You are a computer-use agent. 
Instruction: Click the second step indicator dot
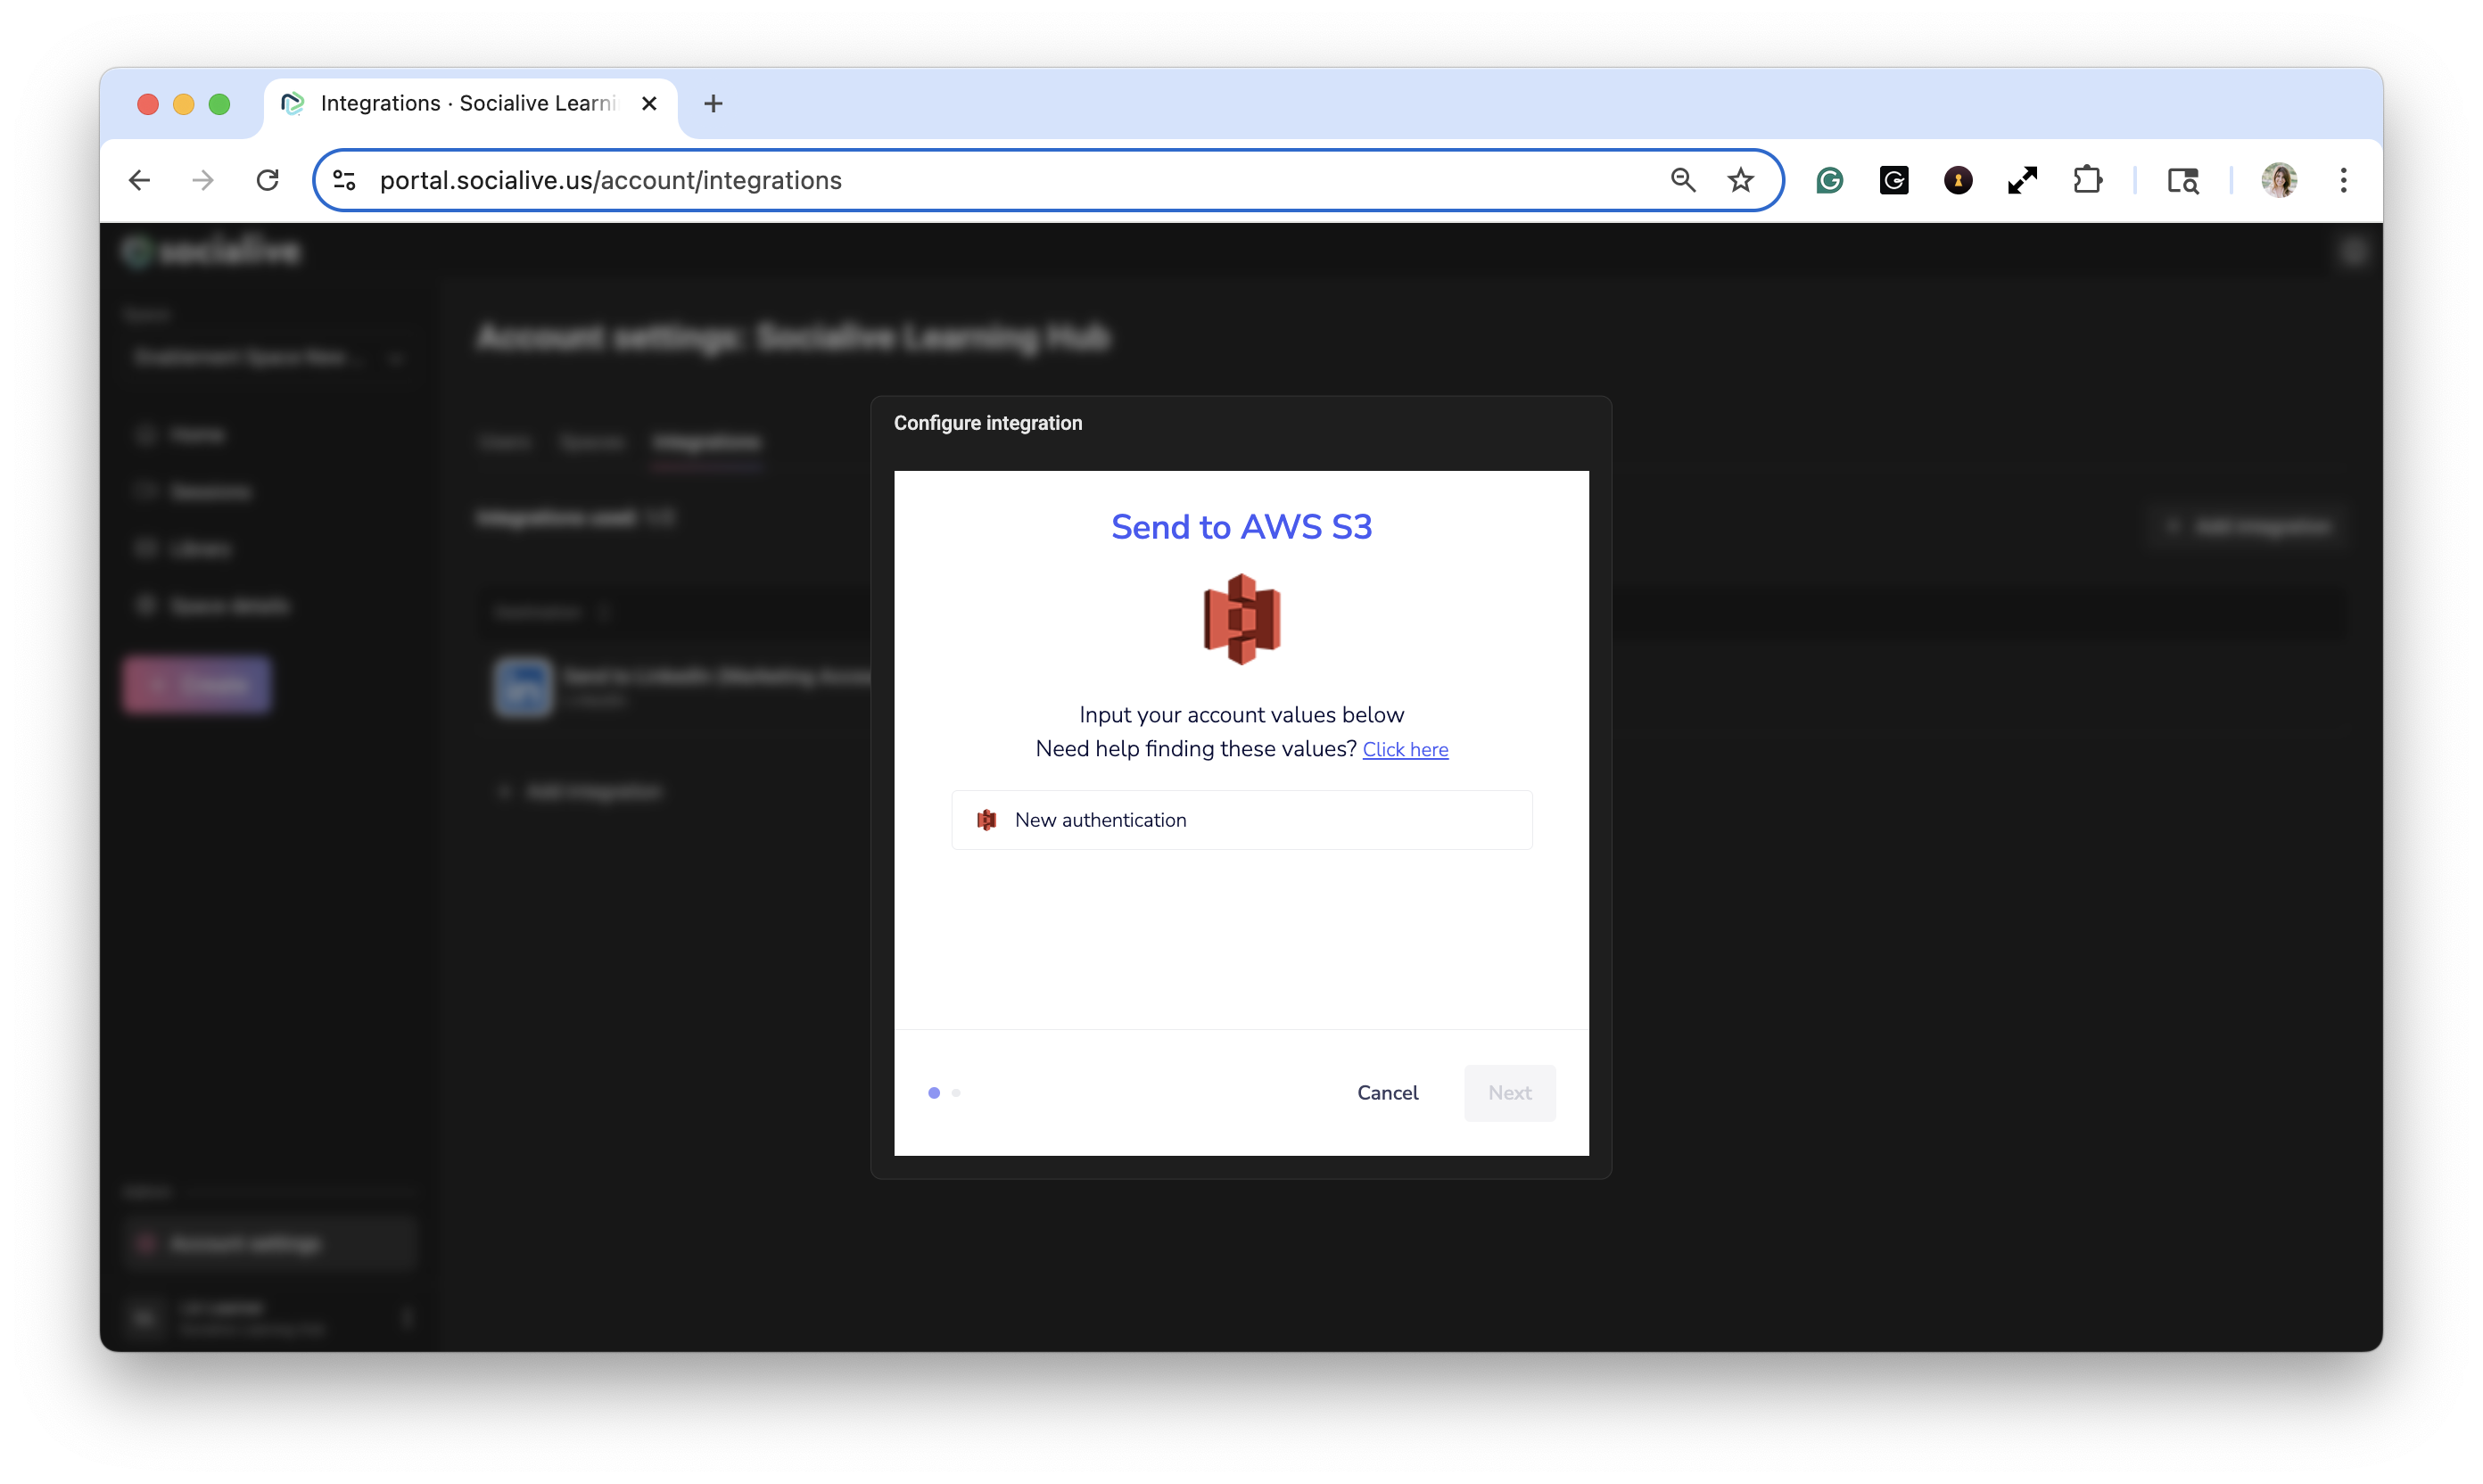pos(956,1093)
